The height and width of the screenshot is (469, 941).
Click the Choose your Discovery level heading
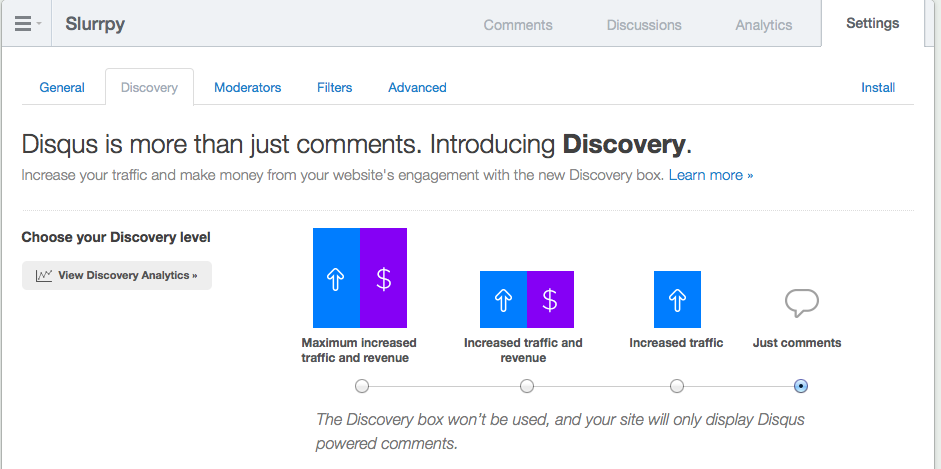click(116, 237)
